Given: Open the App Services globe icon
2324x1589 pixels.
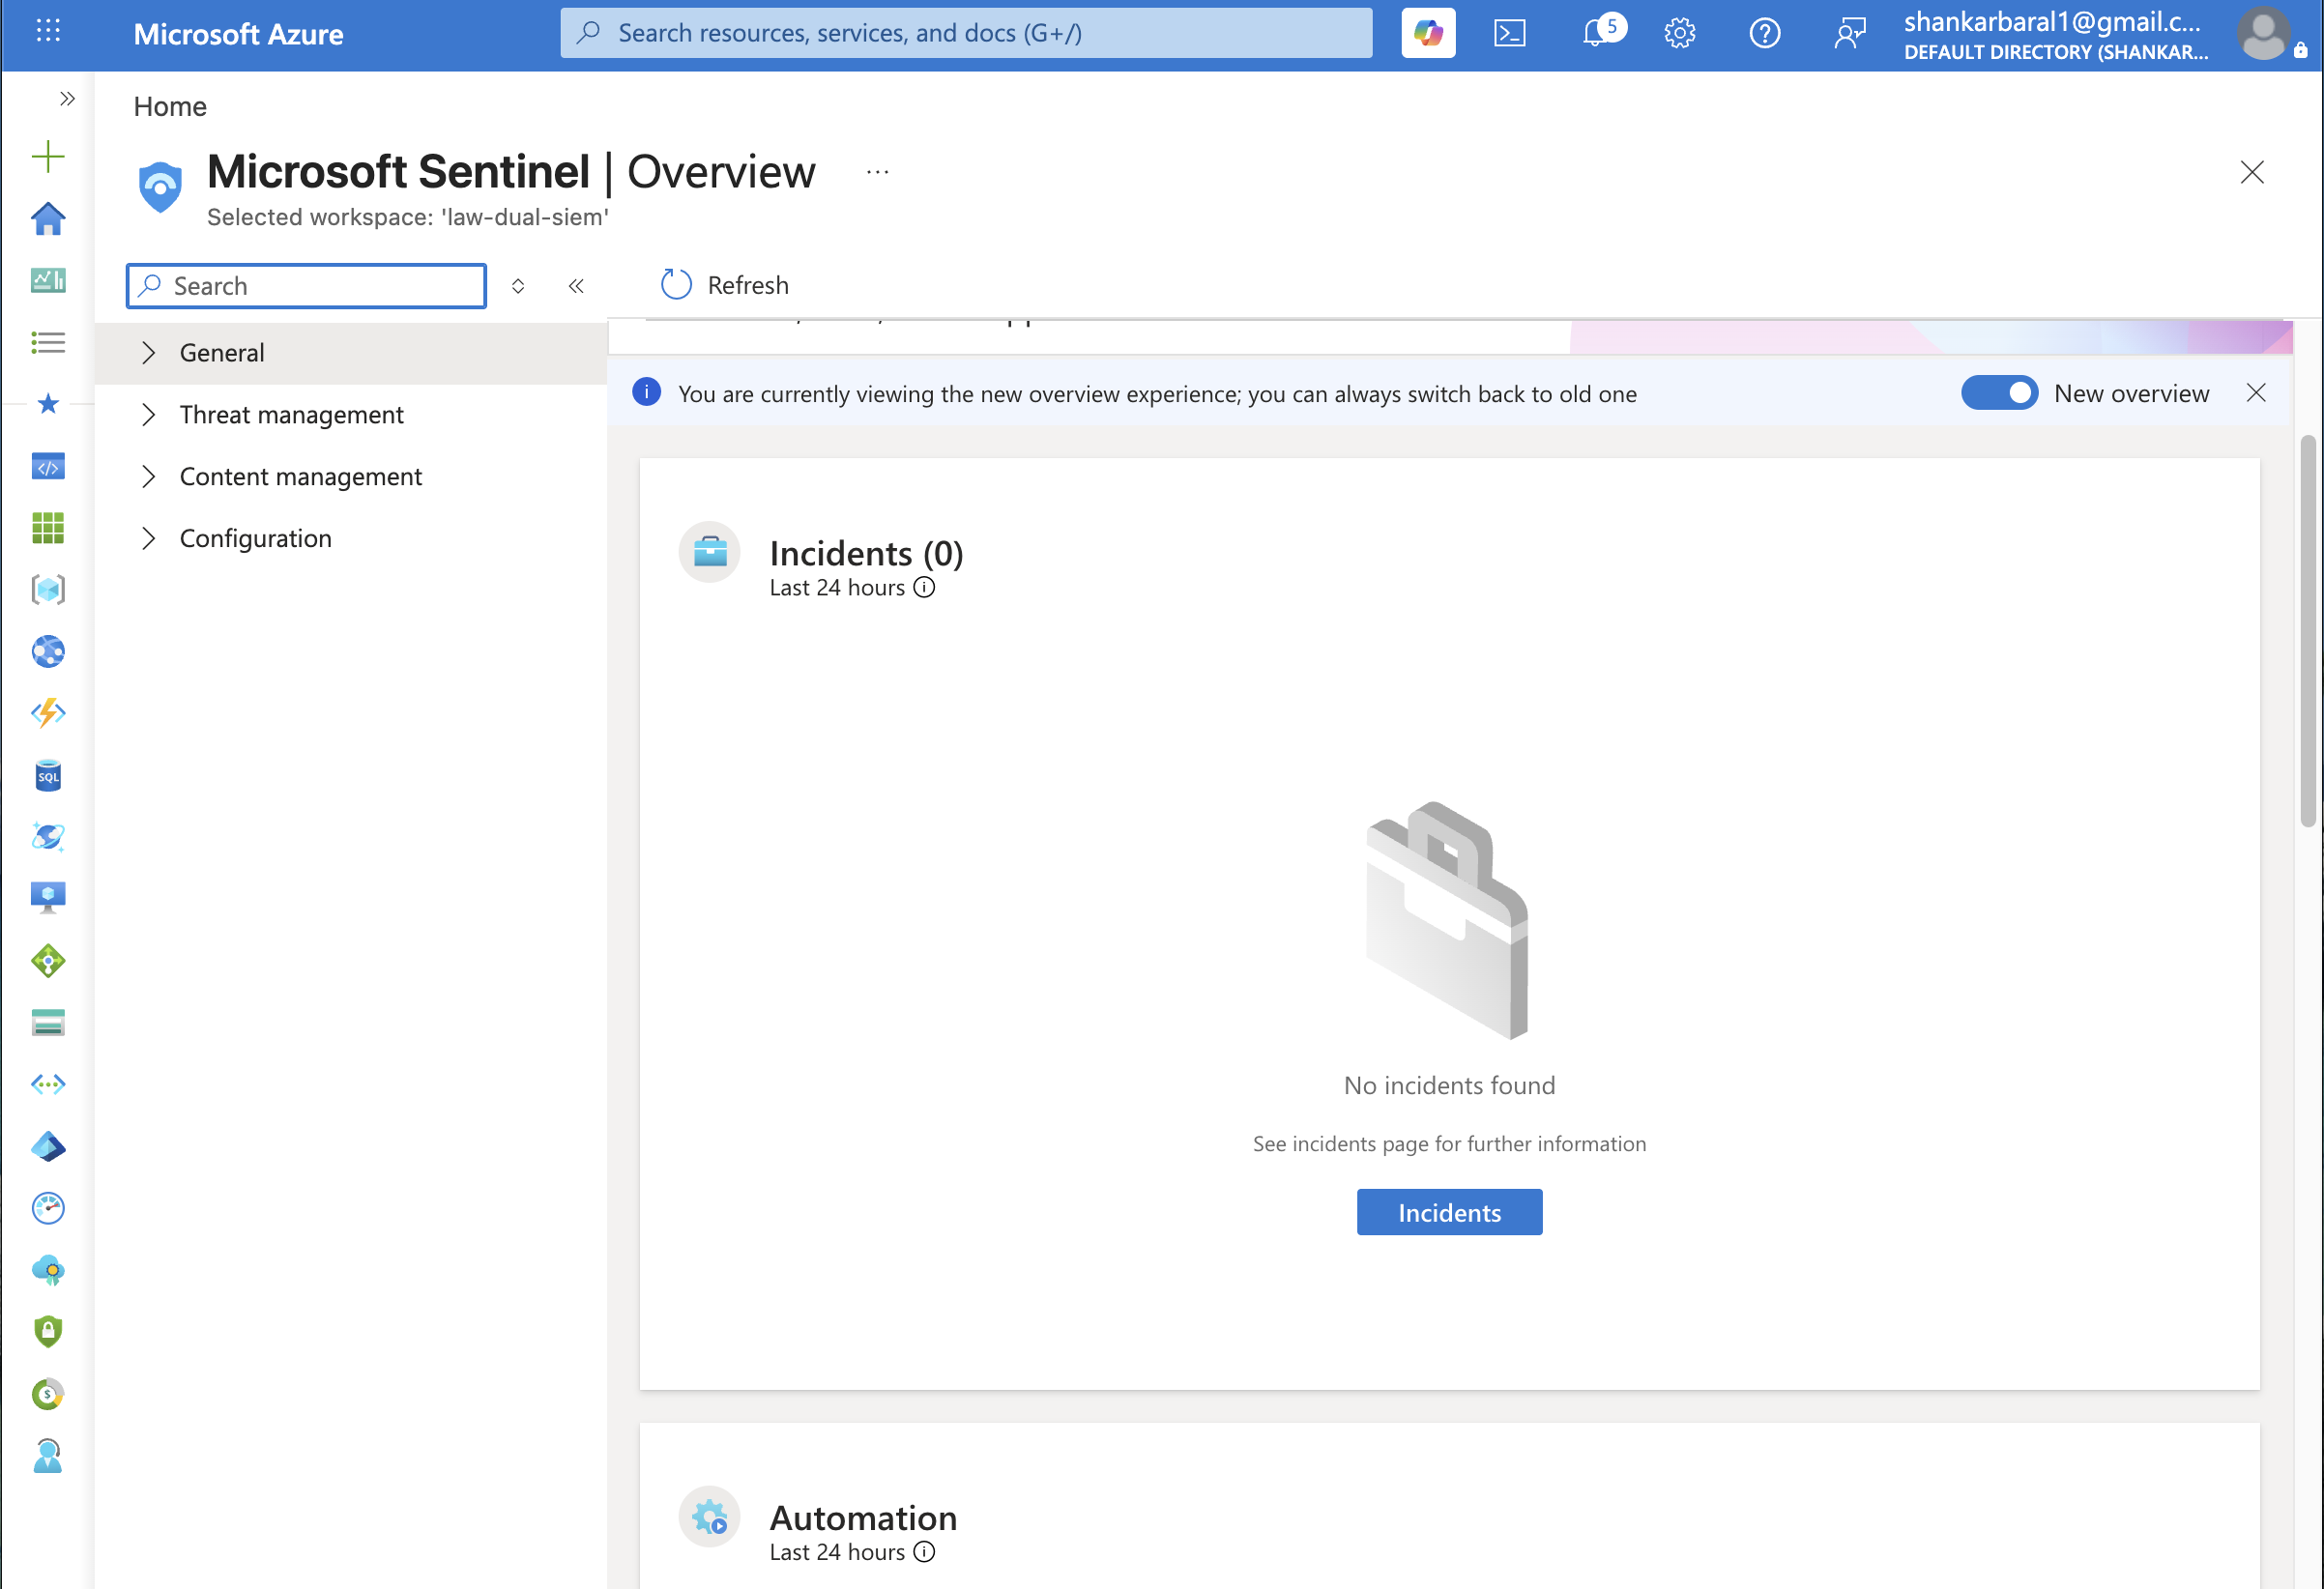Looking at the screenshot, I should pyautogui.click(x=48, y=652).
